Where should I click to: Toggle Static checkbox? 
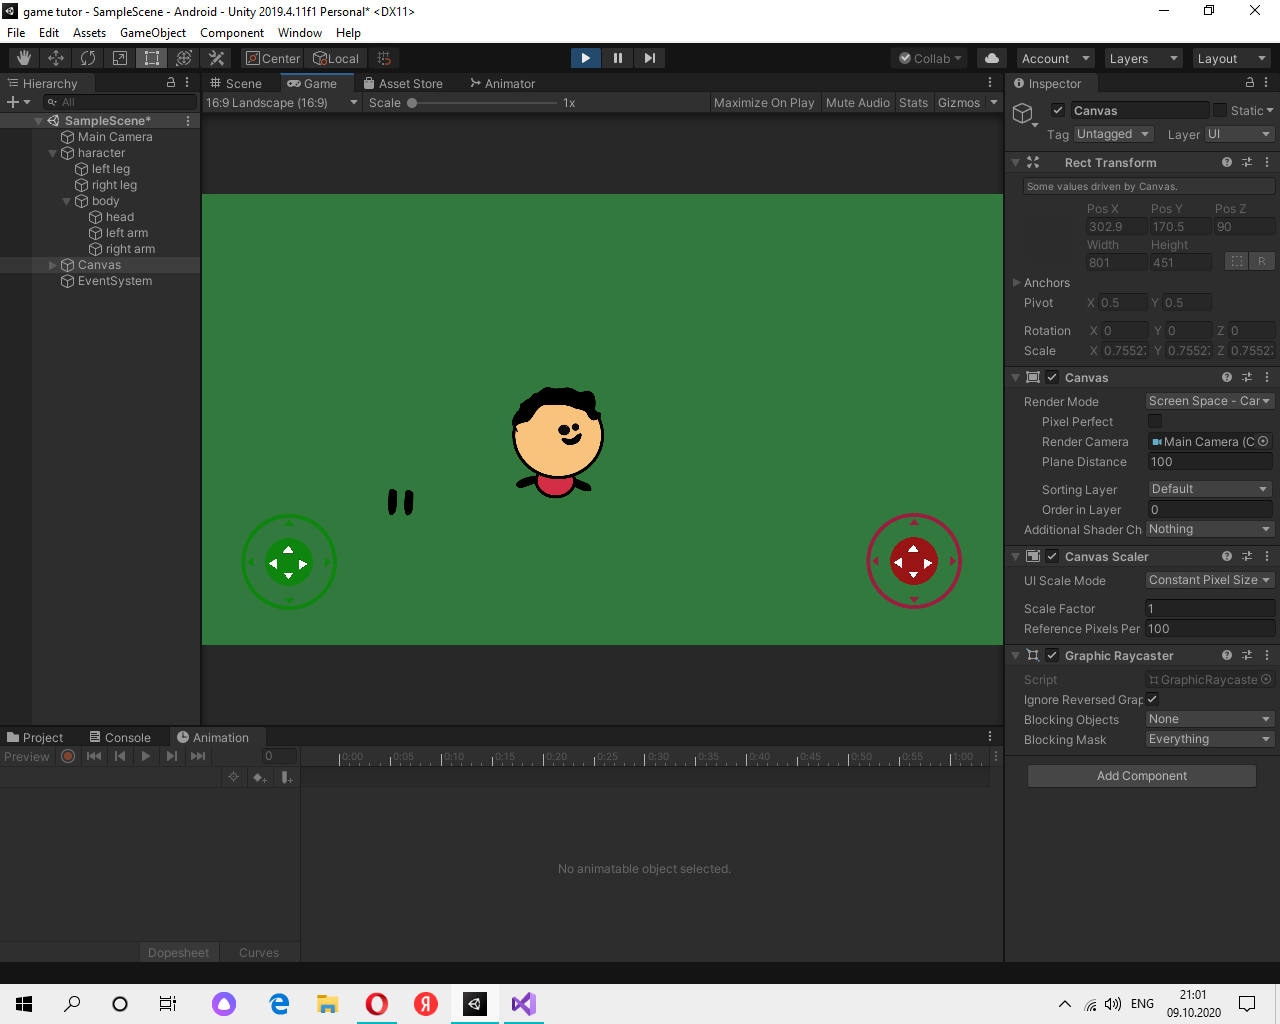tap(1219, 110)
